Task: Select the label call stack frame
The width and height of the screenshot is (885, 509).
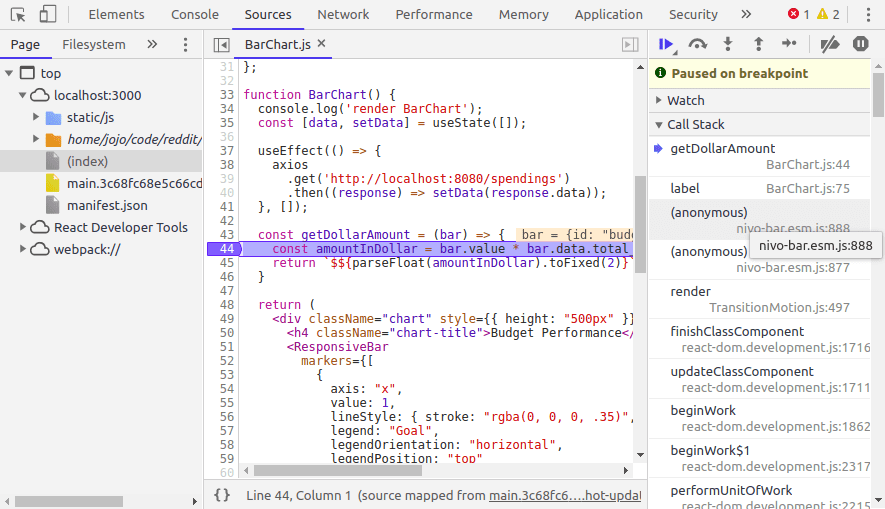Action: click(x=759, y=188)
